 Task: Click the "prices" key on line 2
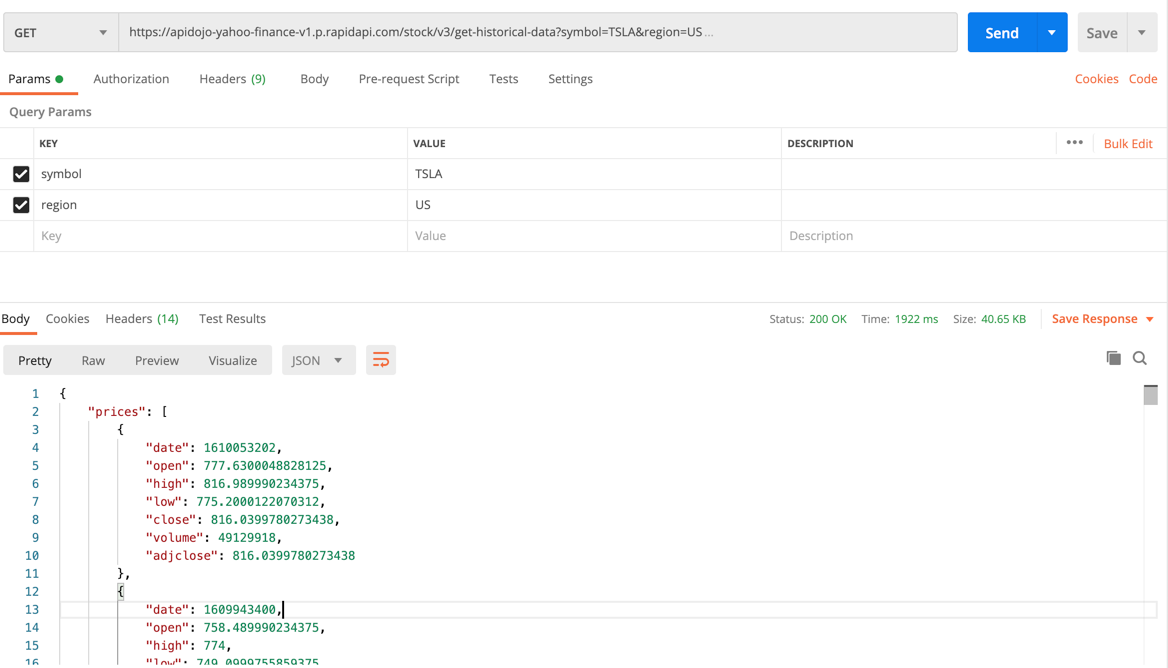pos(117,412)
